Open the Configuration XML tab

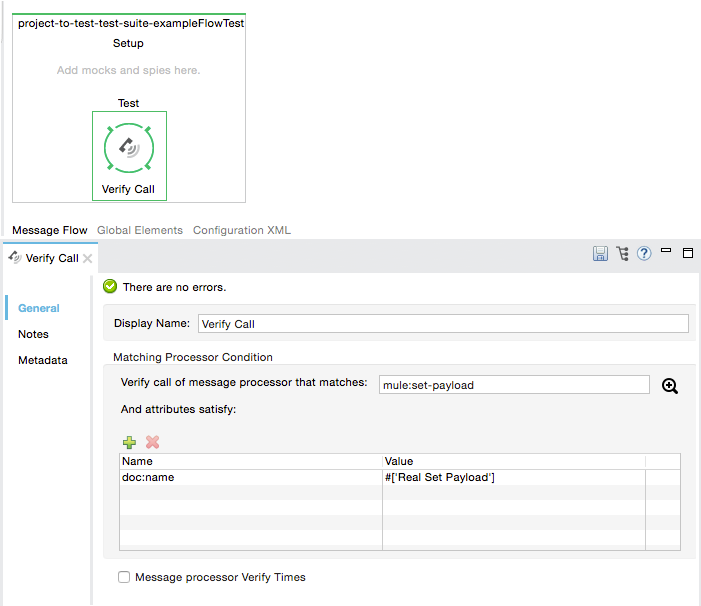click(x=242, y=230)
